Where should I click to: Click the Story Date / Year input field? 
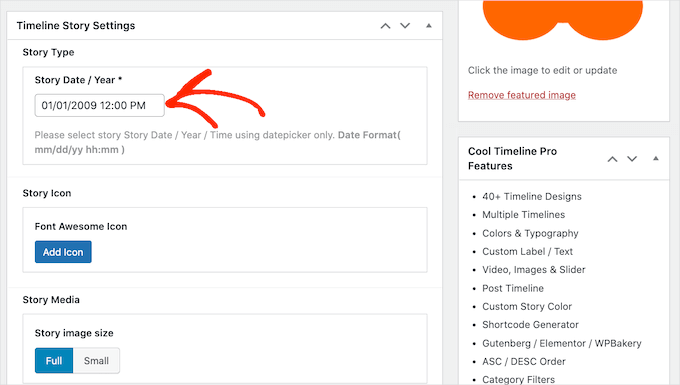click(100, 105)
